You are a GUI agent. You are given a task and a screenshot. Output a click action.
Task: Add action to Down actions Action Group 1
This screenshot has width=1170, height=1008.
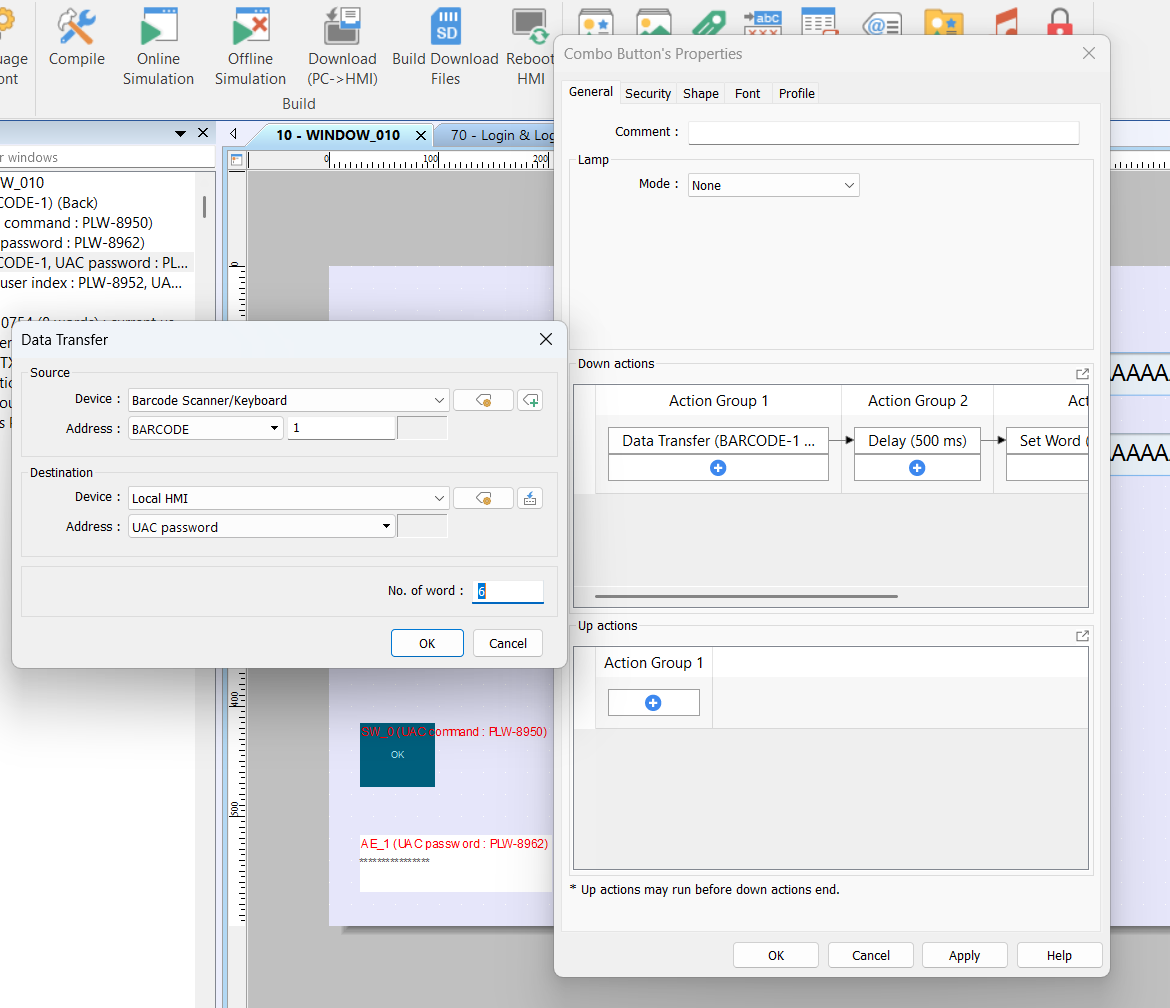click(x=718, y=468)
